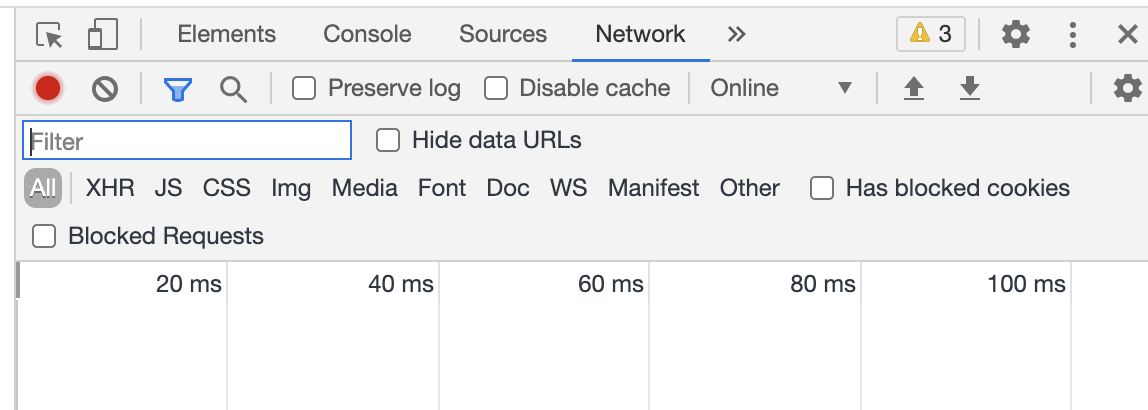Open the Sources tab
Screen dimensions: 1148x410
(x=503, y=35)
